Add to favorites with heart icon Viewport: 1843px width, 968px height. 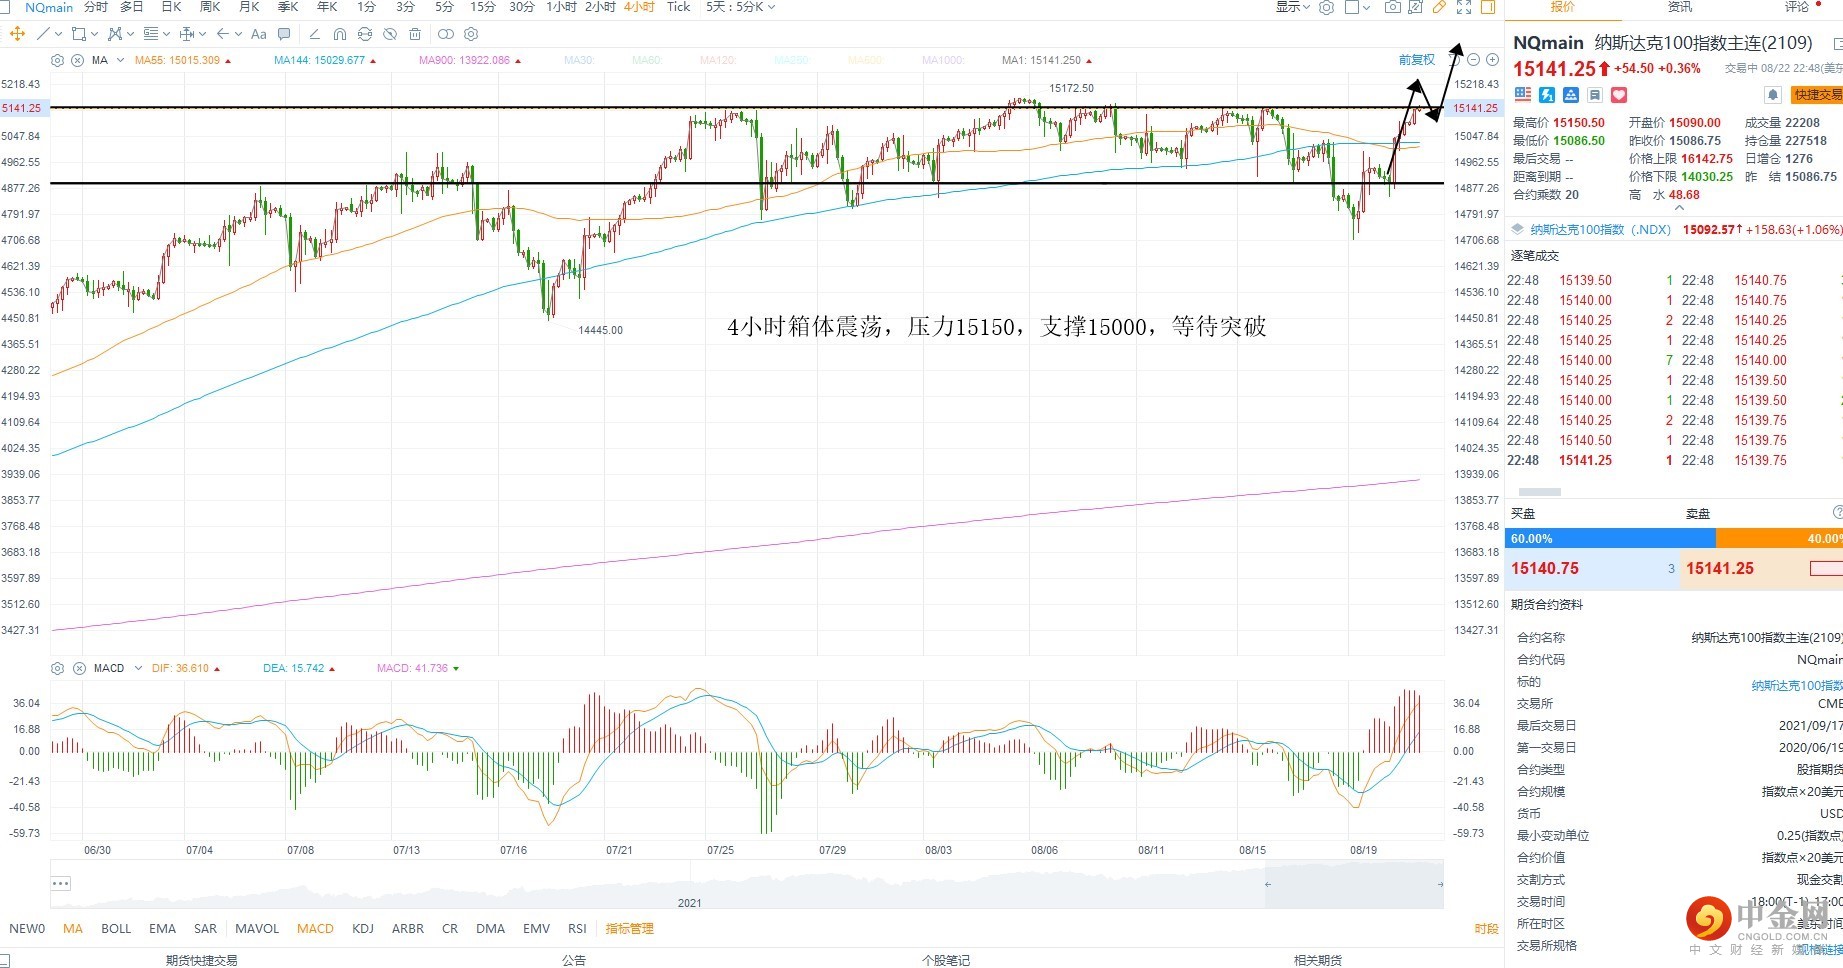(1619, 95)
